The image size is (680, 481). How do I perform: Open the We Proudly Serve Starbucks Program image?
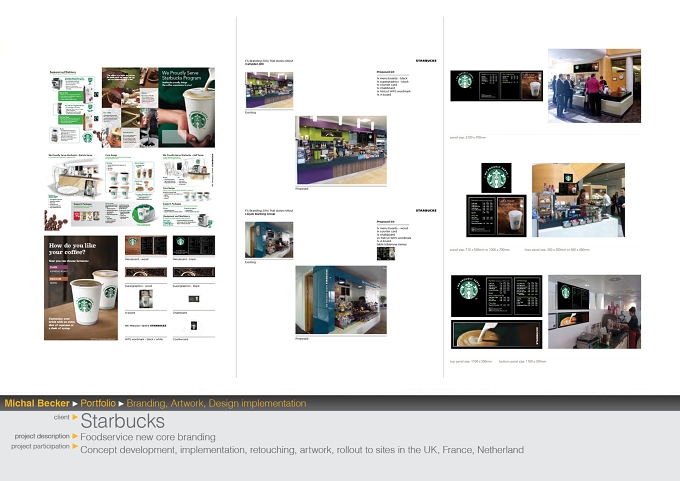(186, 107)
